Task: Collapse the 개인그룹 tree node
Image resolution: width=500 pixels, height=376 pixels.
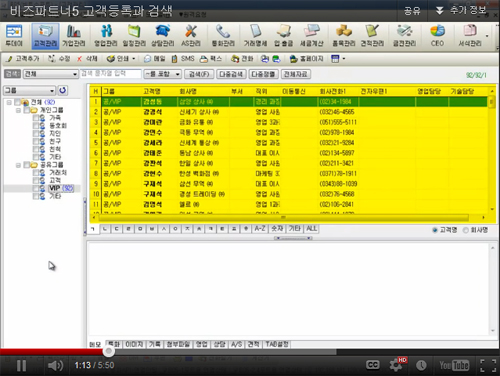Action: point(18,110)
